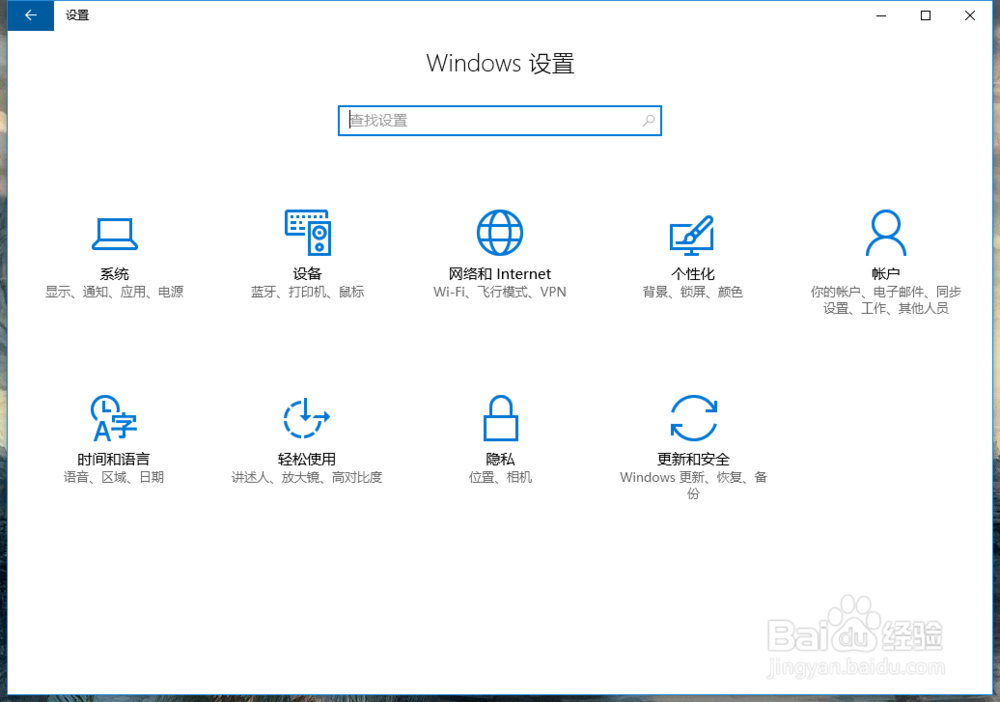Focus the 查找设置 search field
Viewport: 1000px width, 702px height.
(x=500, y=121)
